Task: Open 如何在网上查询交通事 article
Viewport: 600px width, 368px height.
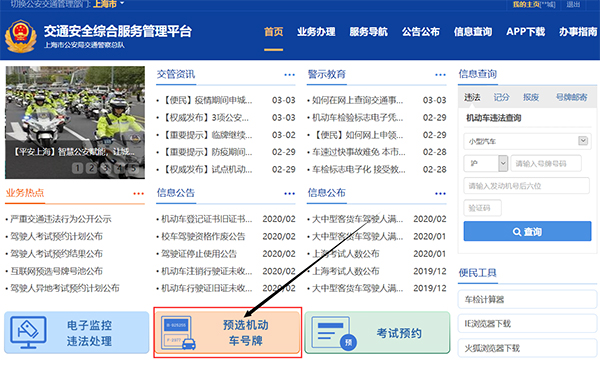Action: tap(357, 100)
